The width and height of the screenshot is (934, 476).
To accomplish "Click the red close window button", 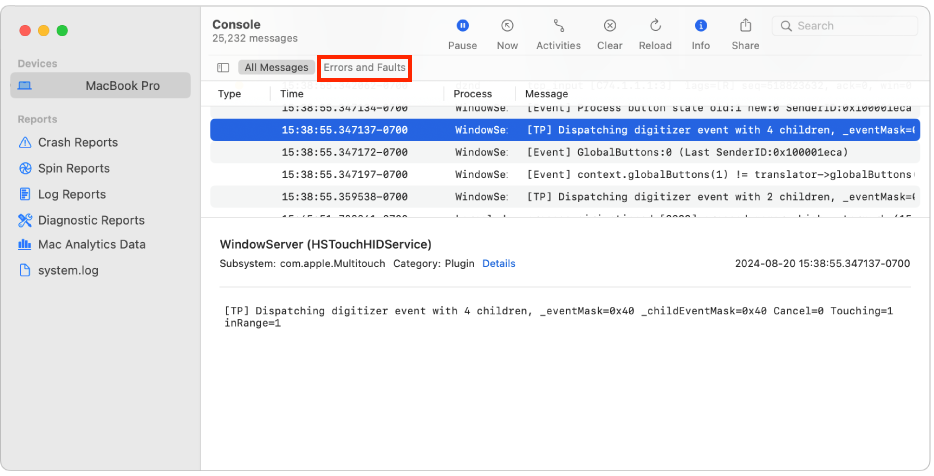I will coord(25,30).
